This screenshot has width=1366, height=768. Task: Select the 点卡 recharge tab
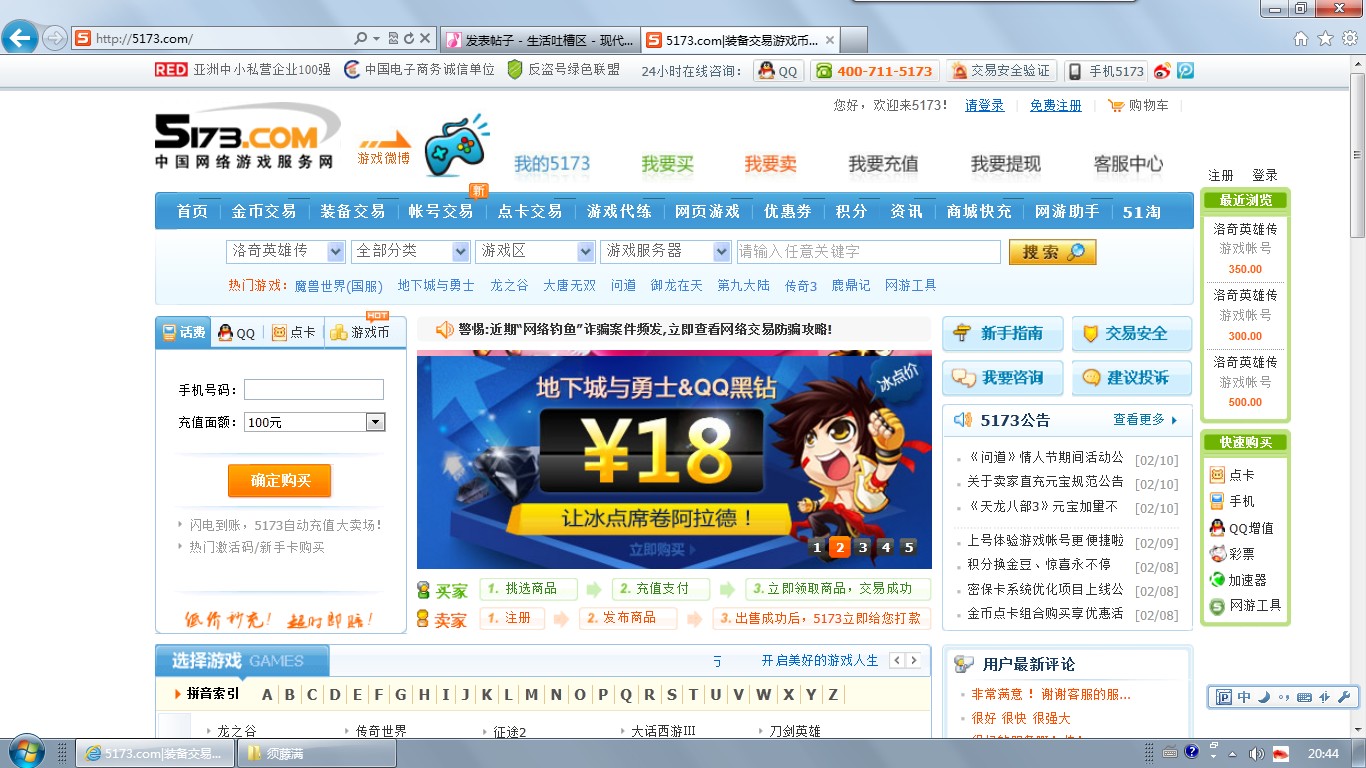click(294, 333)
